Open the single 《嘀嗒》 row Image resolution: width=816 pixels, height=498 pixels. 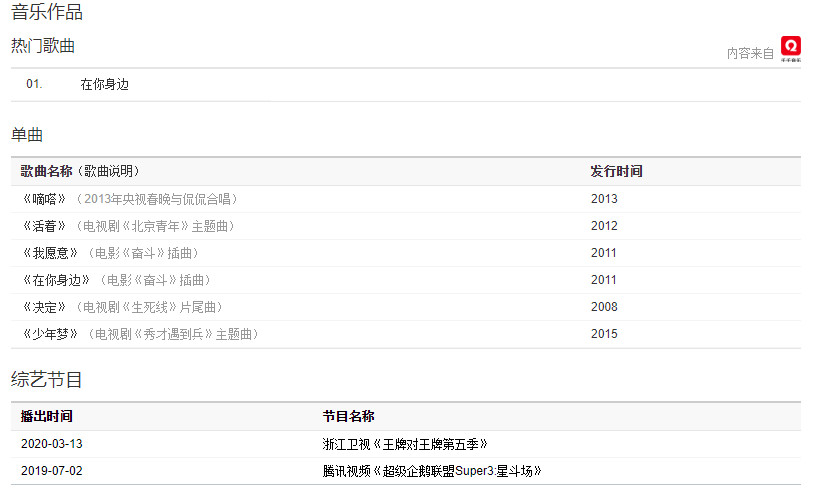pos(45,199)
